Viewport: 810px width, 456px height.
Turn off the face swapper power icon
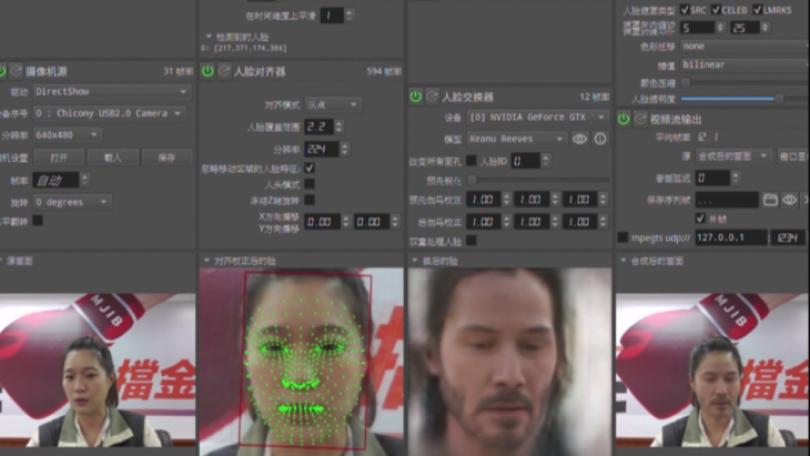pos(415,96)
